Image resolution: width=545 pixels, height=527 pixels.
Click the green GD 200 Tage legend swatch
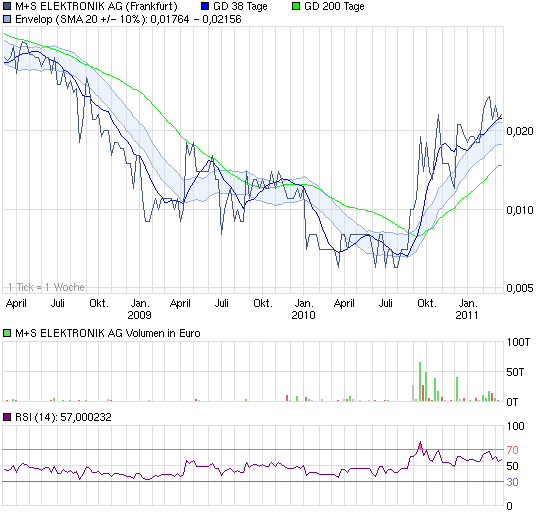pyautogui.click(x=296, y=6)
